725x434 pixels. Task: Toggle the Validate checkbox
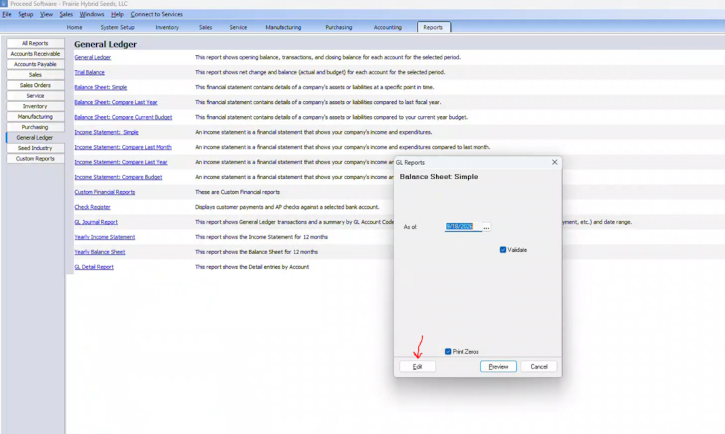click(x=503, y=250)
